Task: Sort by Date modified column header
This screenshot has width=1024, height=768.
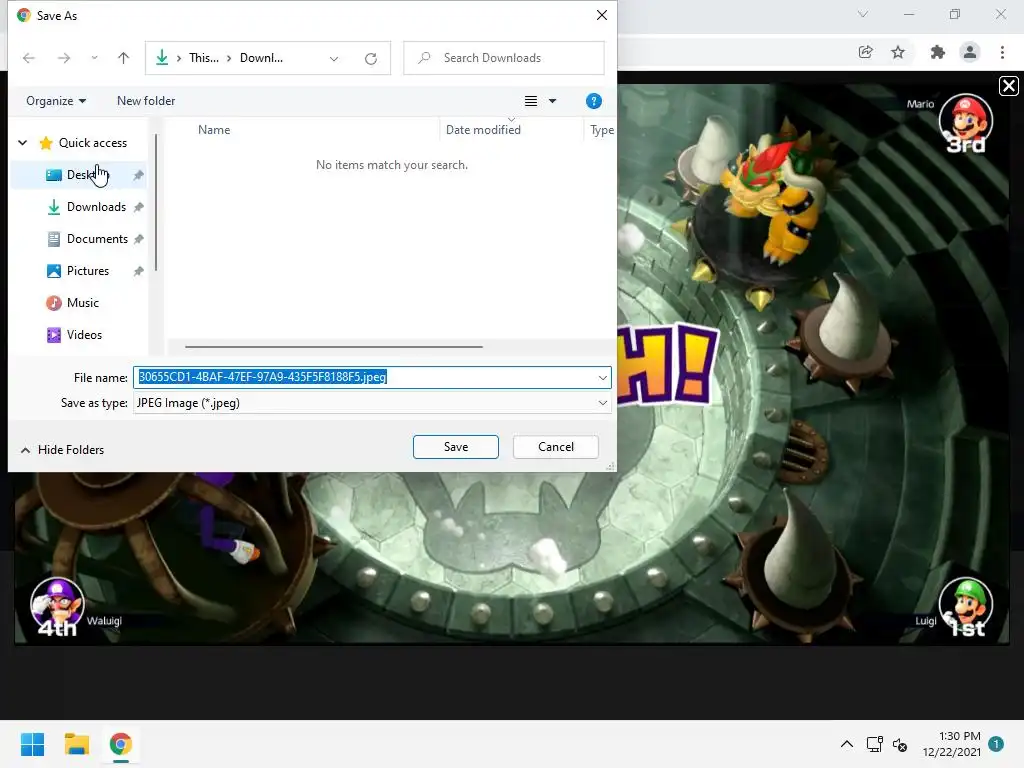Action: 483,130
